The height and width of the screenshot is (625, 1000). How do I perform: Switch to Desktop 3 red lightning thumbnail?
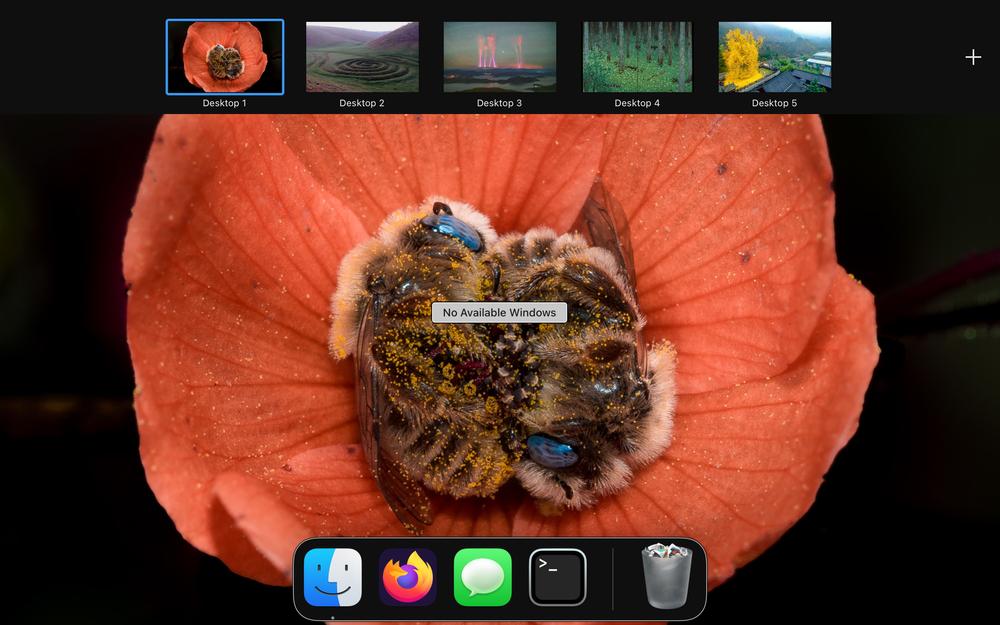500,57
